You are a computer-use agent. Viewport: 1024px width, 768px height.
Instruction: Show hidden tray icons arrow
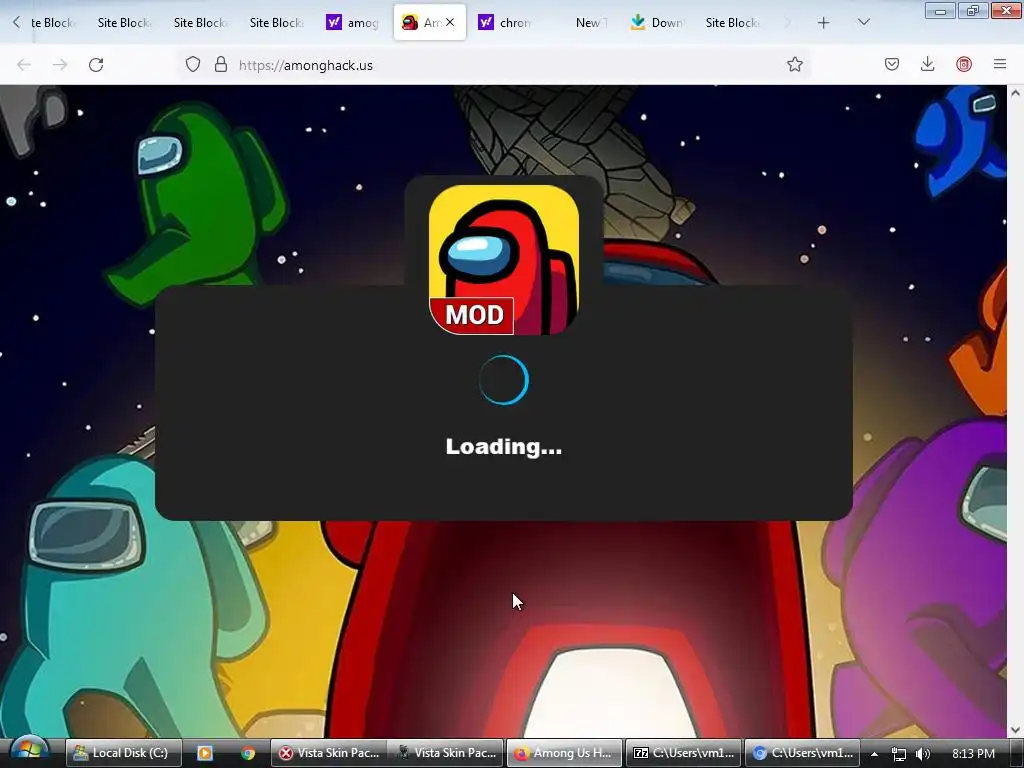point(874,754)
